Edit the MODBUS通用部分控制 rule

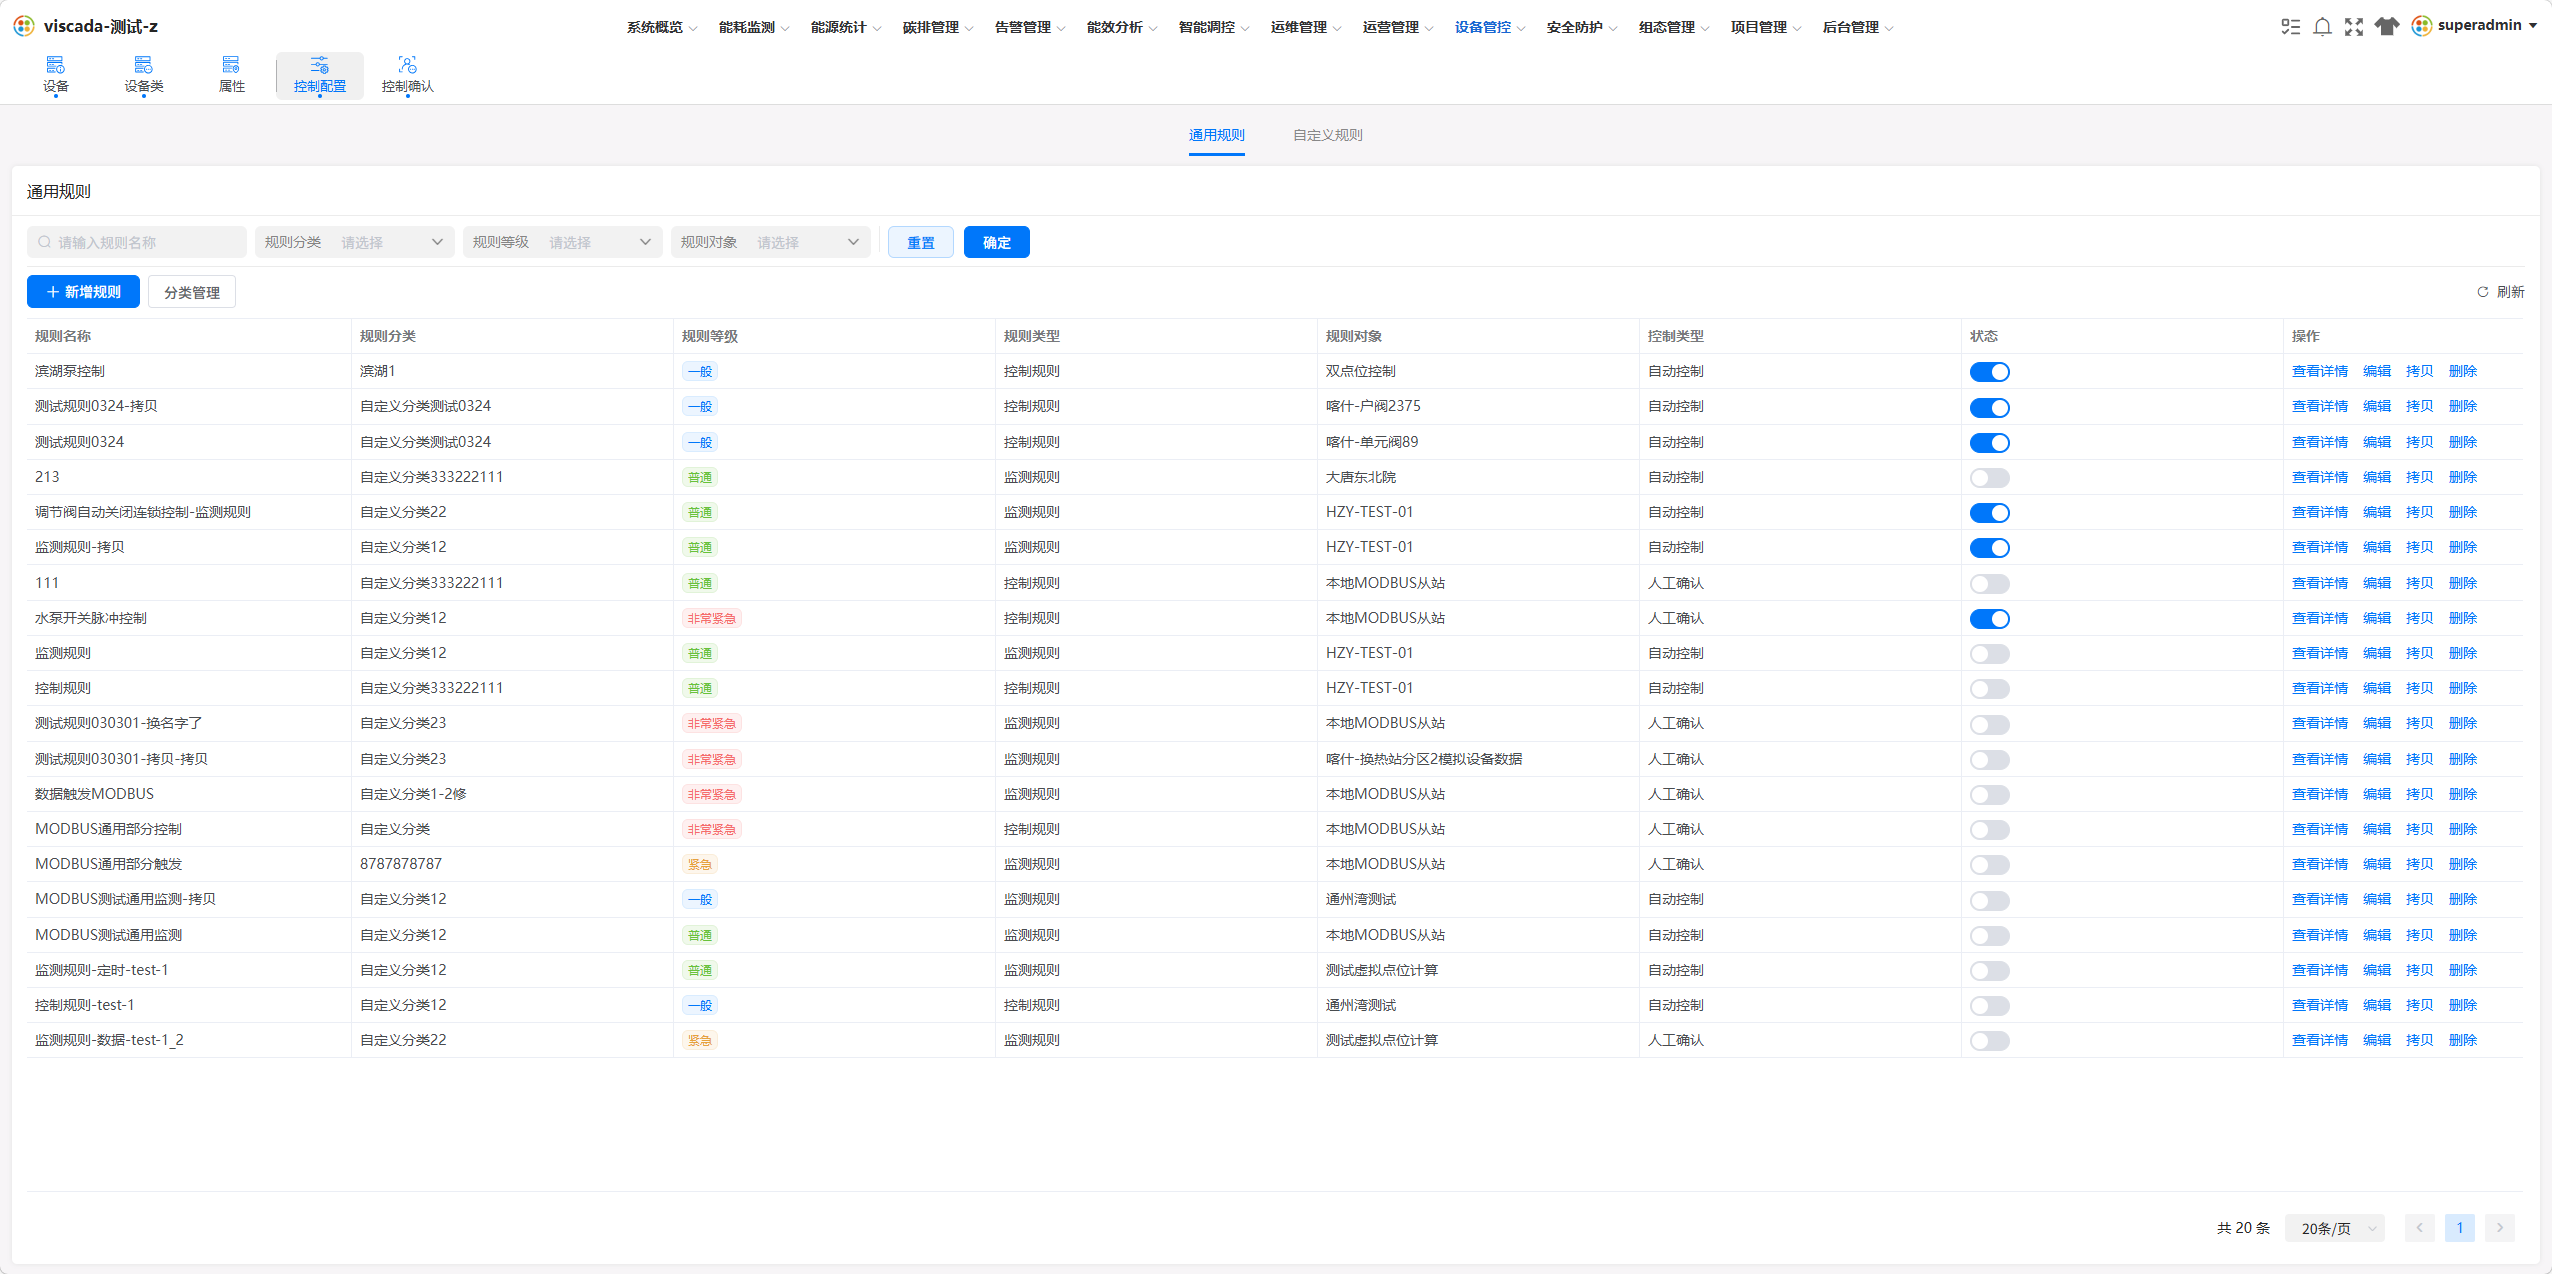[2376, 829]
